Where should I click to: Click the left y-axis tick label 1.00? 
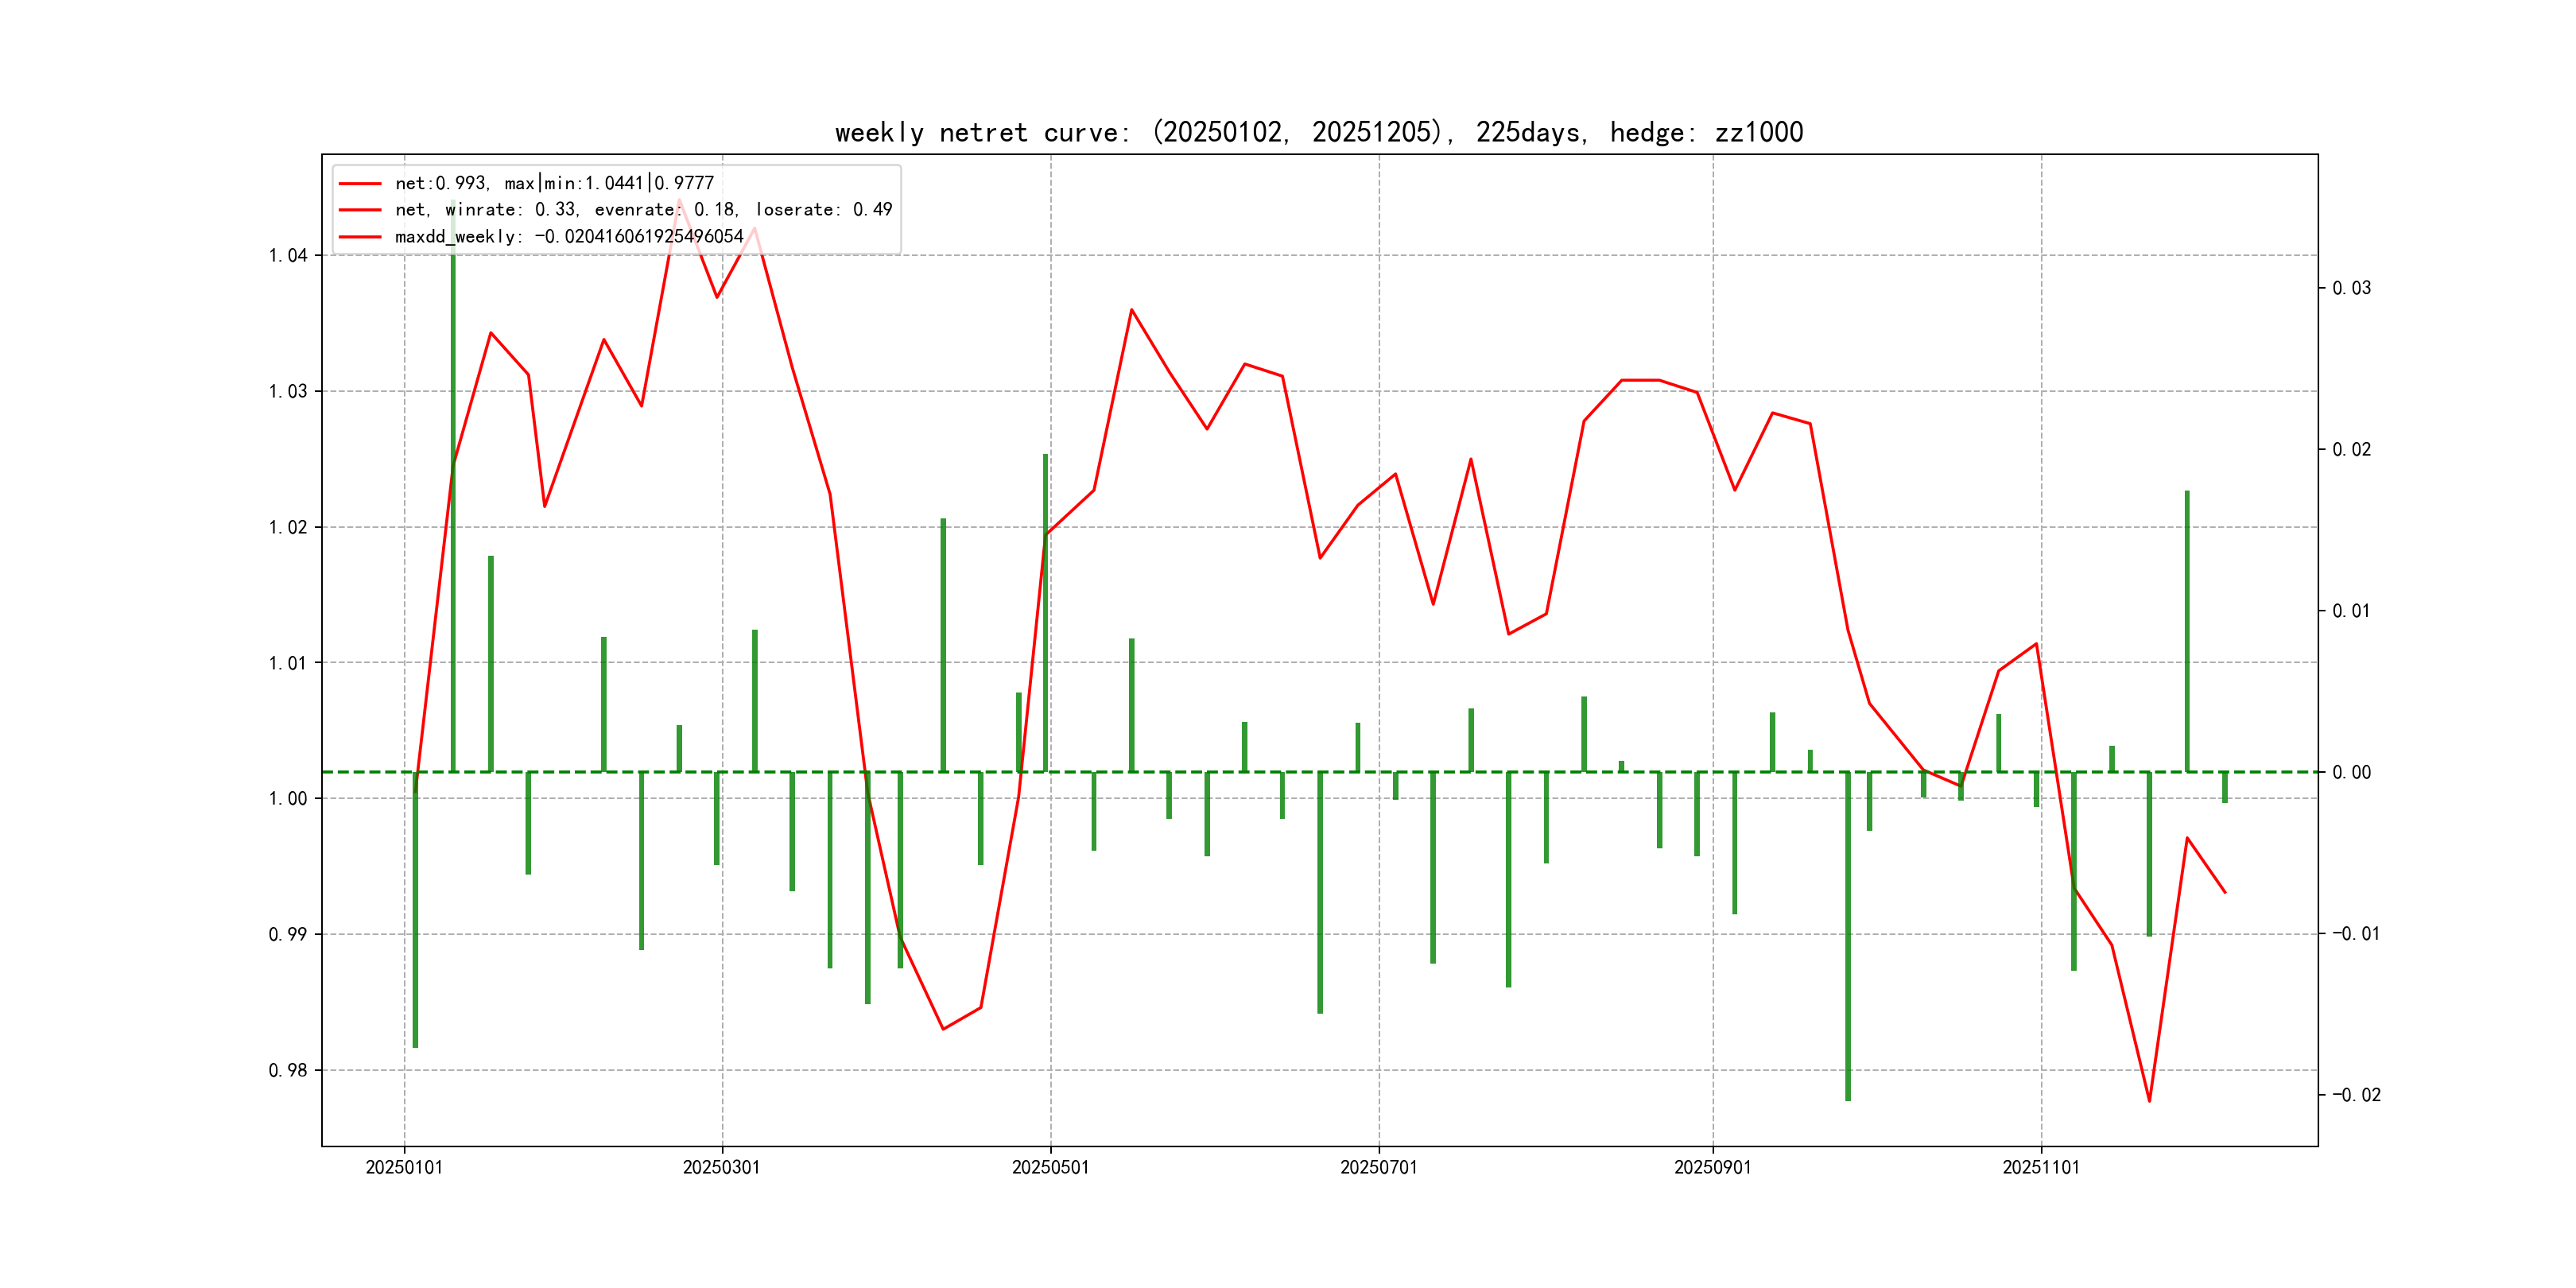click(288, 799)
